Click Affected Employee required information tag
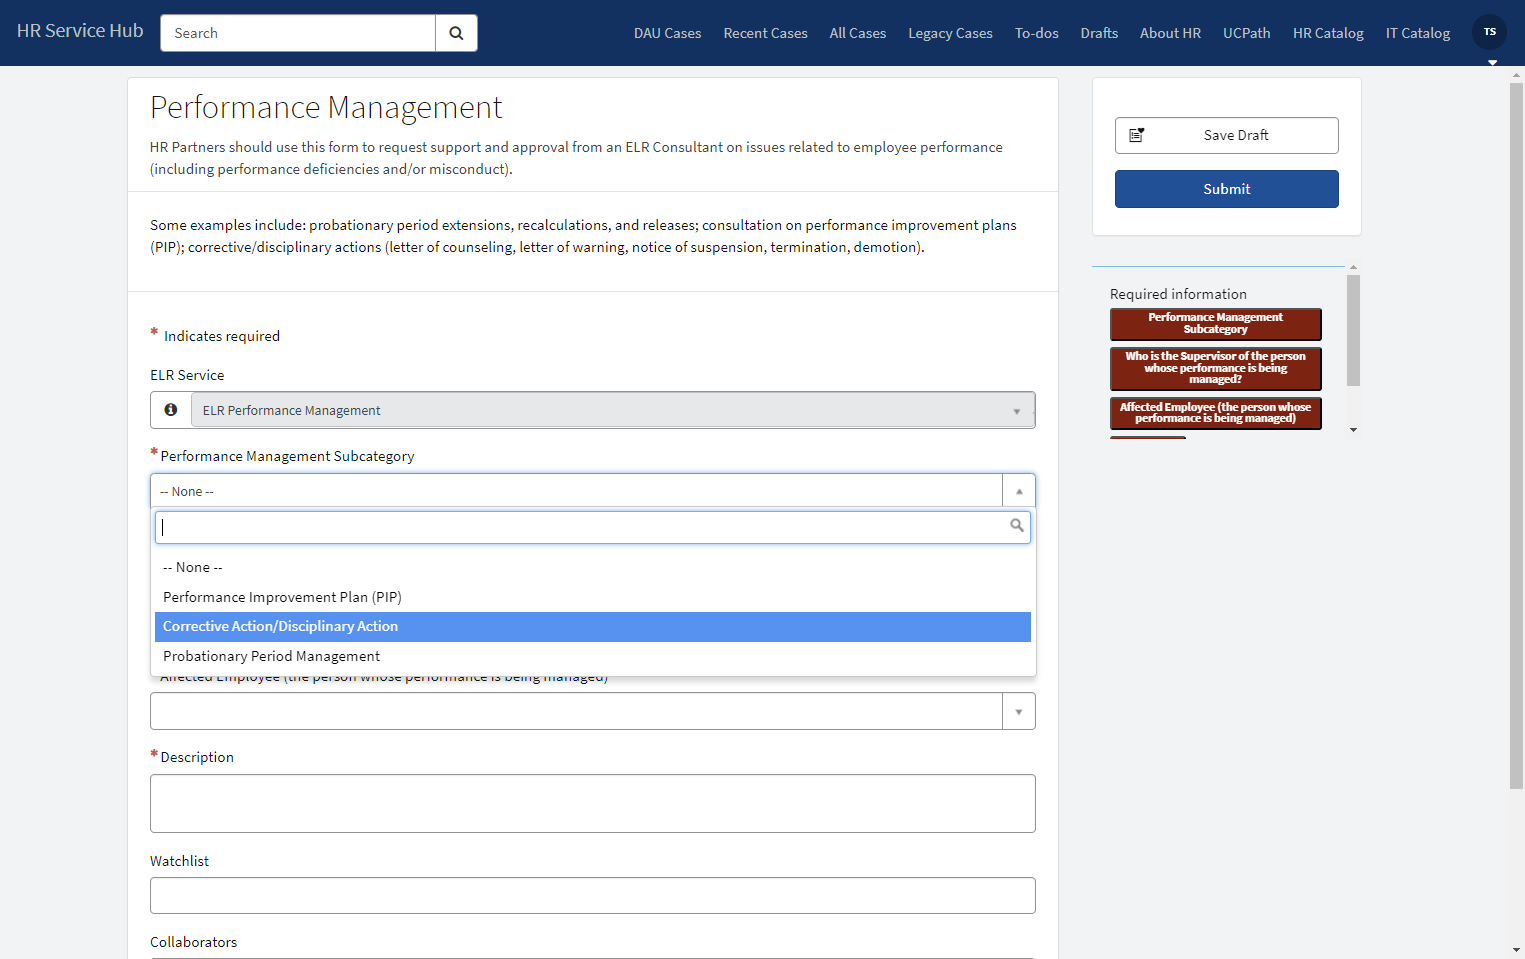Image resolution: width=1525 pixels, height=959 pixels. click(x=1215, y=413)
